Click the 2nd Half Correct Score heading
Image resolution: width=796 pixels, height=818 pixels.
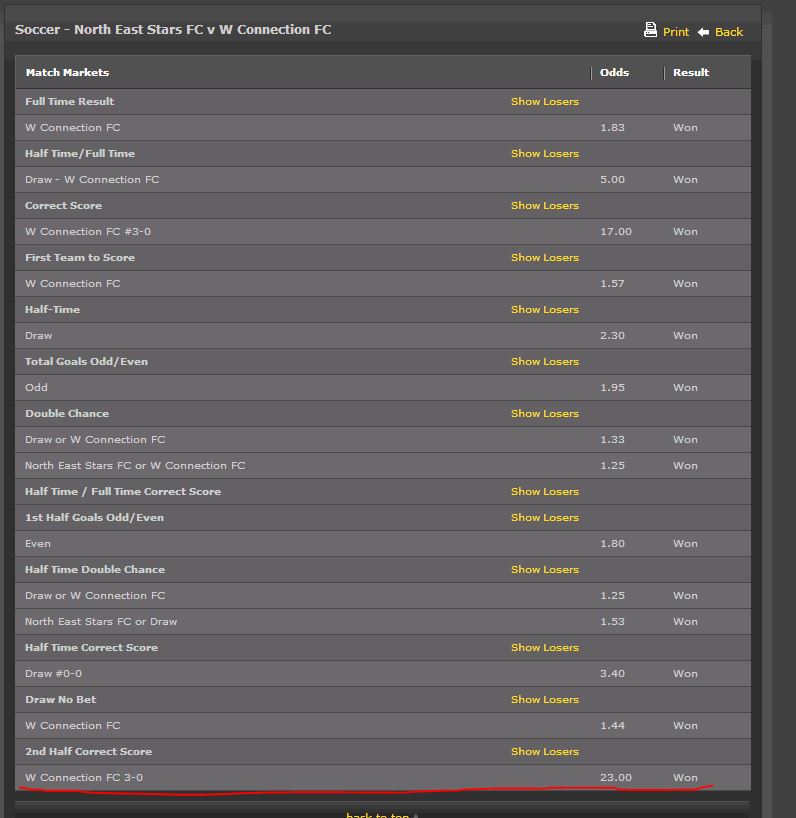(88, 752)
